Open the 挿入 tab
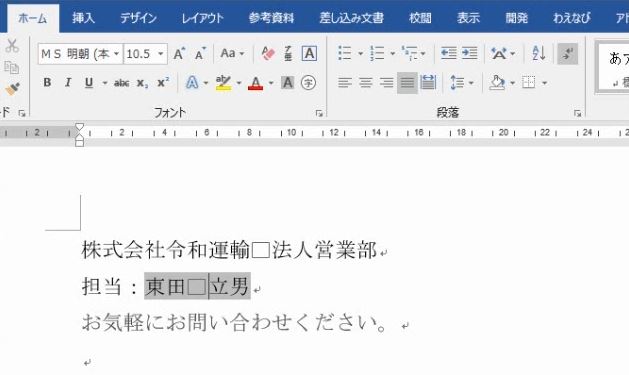The height and width of the screenshot is (375, 629). pyautogui.click(x=83, y=18)
